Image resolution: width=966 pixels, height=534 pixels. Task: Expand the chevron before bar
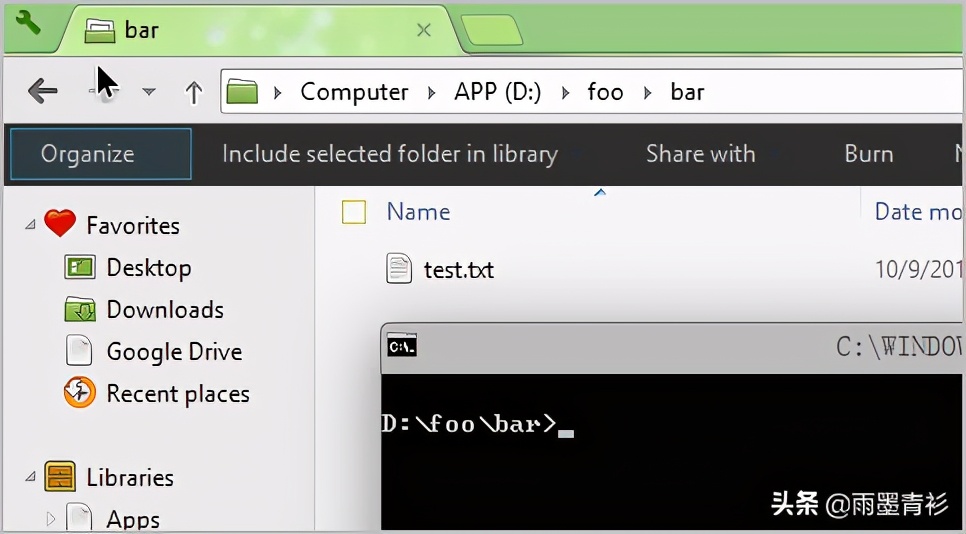647,92
